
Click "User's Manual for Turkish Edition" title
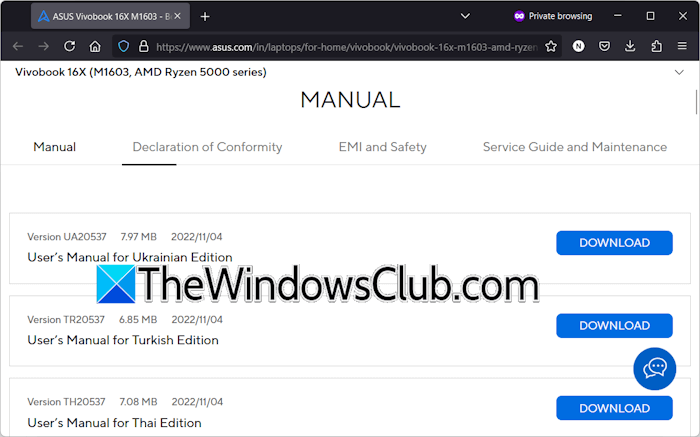coord(123,340)
